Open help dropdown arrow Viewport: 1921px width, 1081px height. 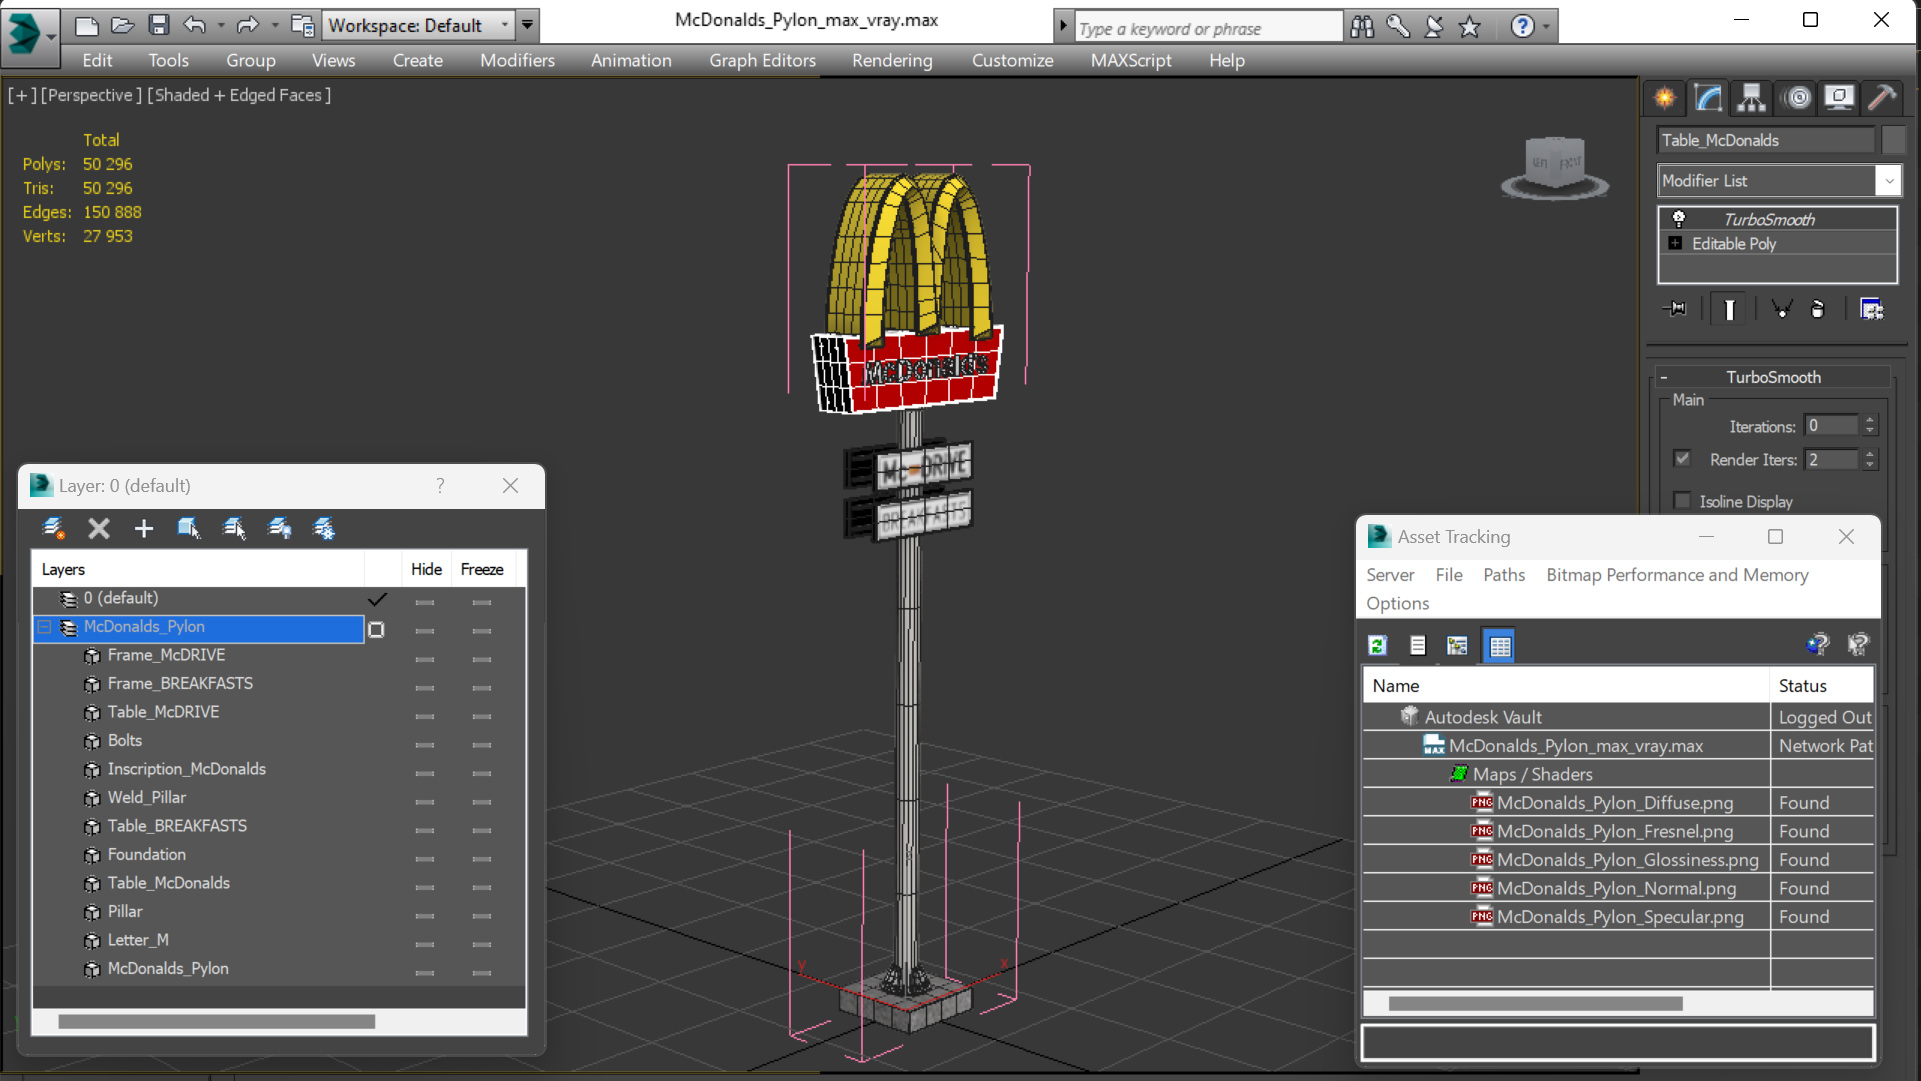1546,27
